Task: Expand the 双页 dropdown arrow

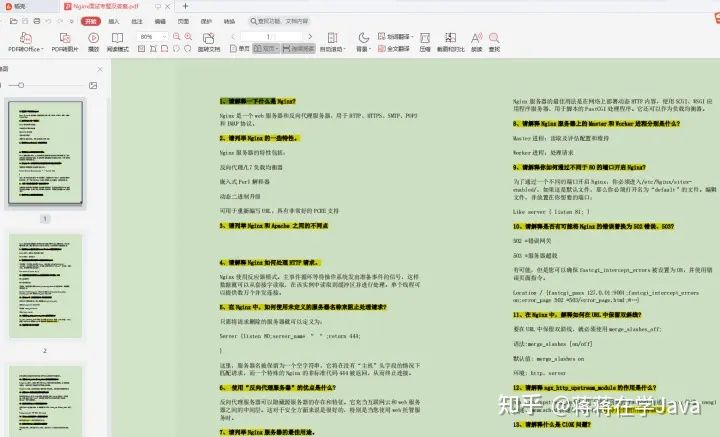Action: pos(277,49)
